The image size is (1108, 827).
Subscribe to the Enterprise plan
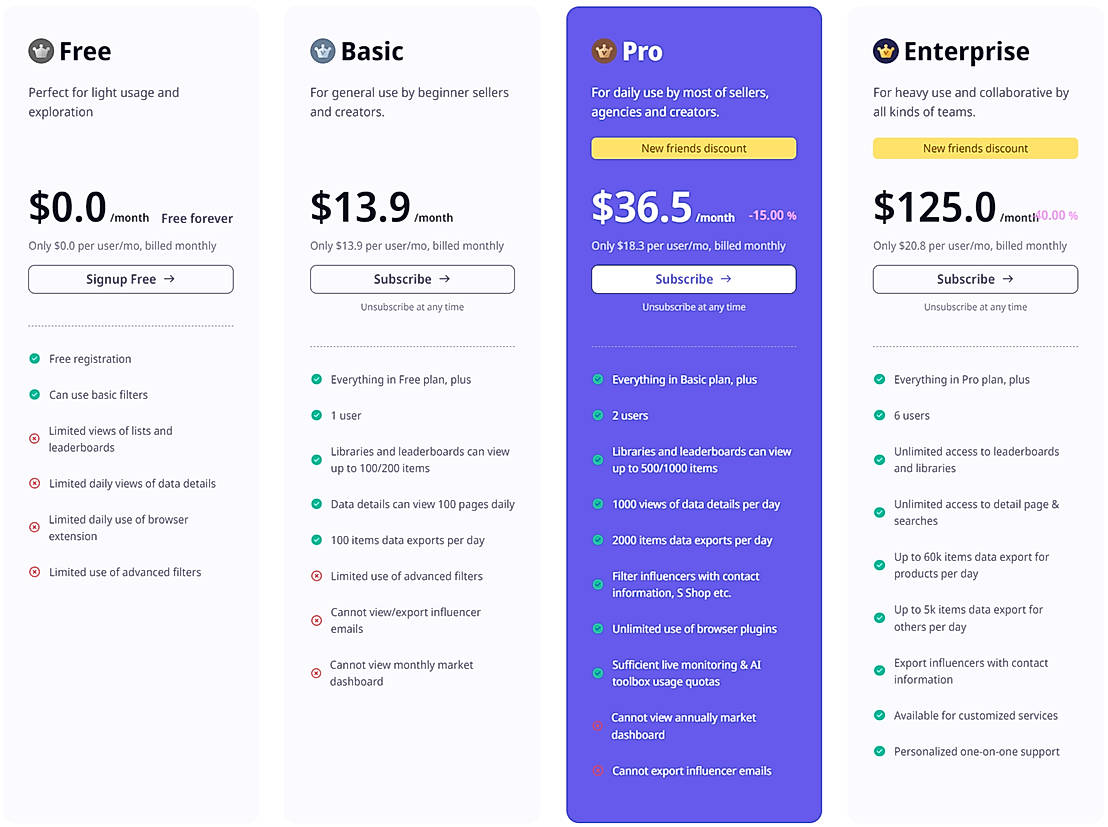click(x=975, y=279)
